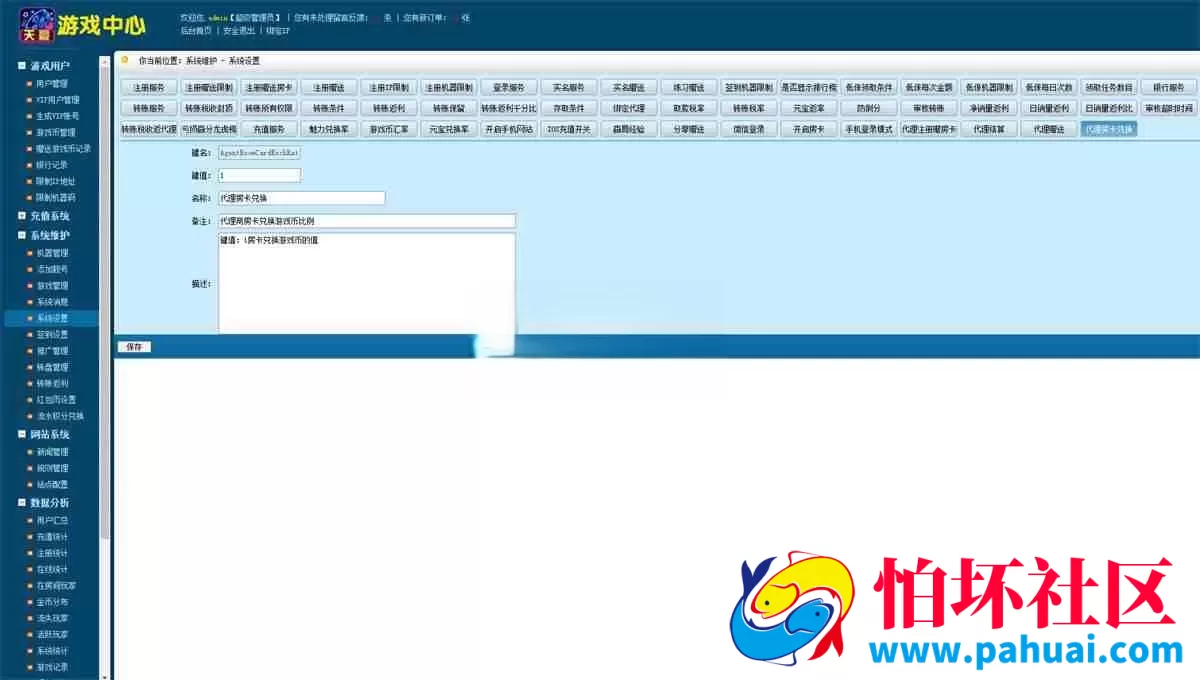The height and width of the screenshot is (680, 1200).
Task: Click the 键值 input field
Action: click(259, 175)
